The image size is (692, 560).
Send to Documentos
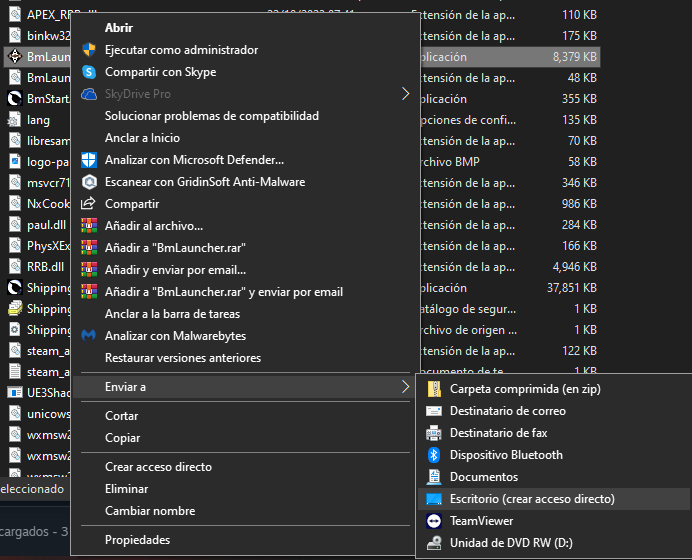point(484,477)
